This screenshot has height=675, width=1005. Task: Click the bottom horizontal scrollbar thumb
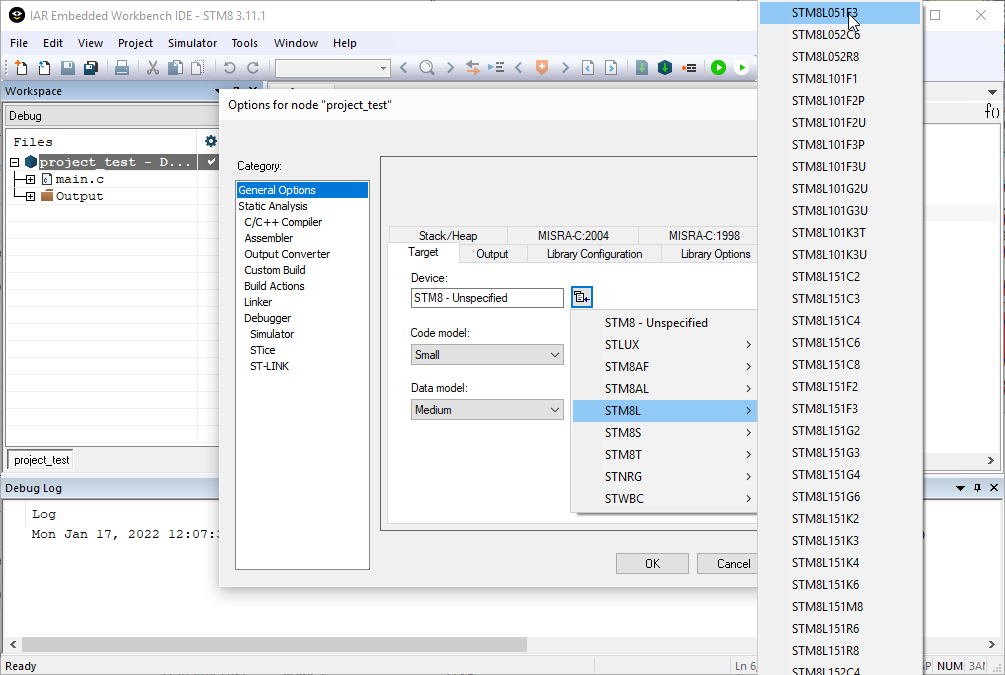click(x=274, y=644)
